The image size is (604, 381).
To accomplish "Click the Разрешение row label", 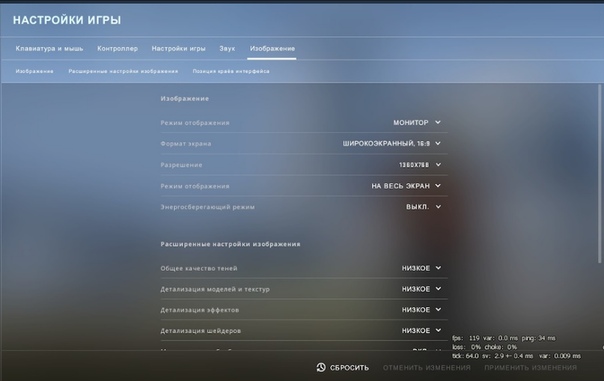I will 181,165.
